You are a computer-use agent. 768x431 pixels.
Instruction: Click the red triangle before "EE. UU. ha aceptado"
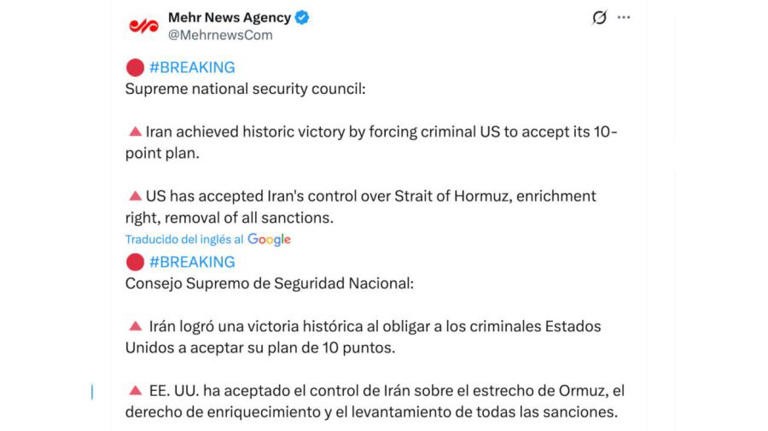[135, 390]
